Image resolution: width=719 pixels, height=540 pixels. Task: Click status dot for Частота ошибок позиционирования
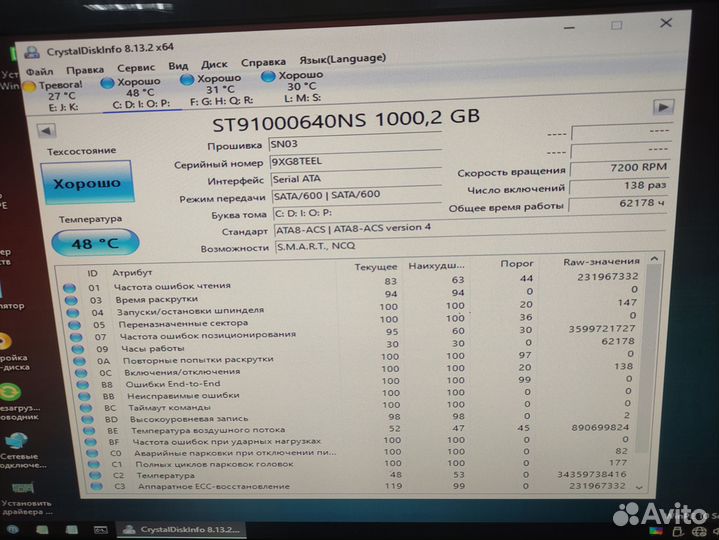point(76,338)
